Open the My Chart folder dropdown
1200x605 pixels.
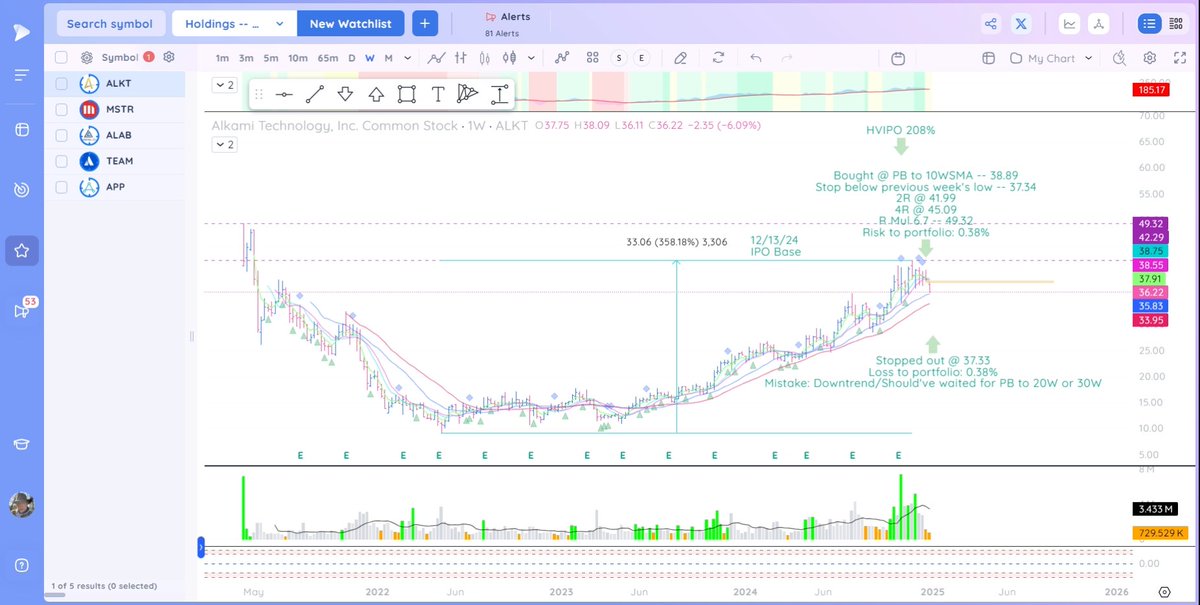pyautogui.click(x=1051, y=58)
